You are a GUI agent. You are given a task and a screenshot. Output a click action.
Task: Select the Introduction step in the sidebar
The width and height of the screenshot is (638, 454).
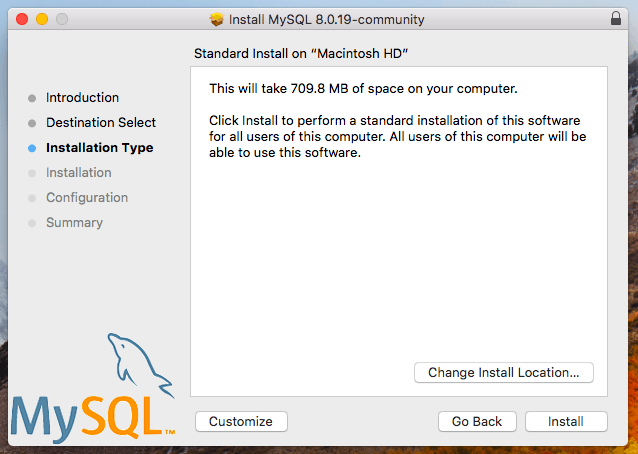(82, 98)
